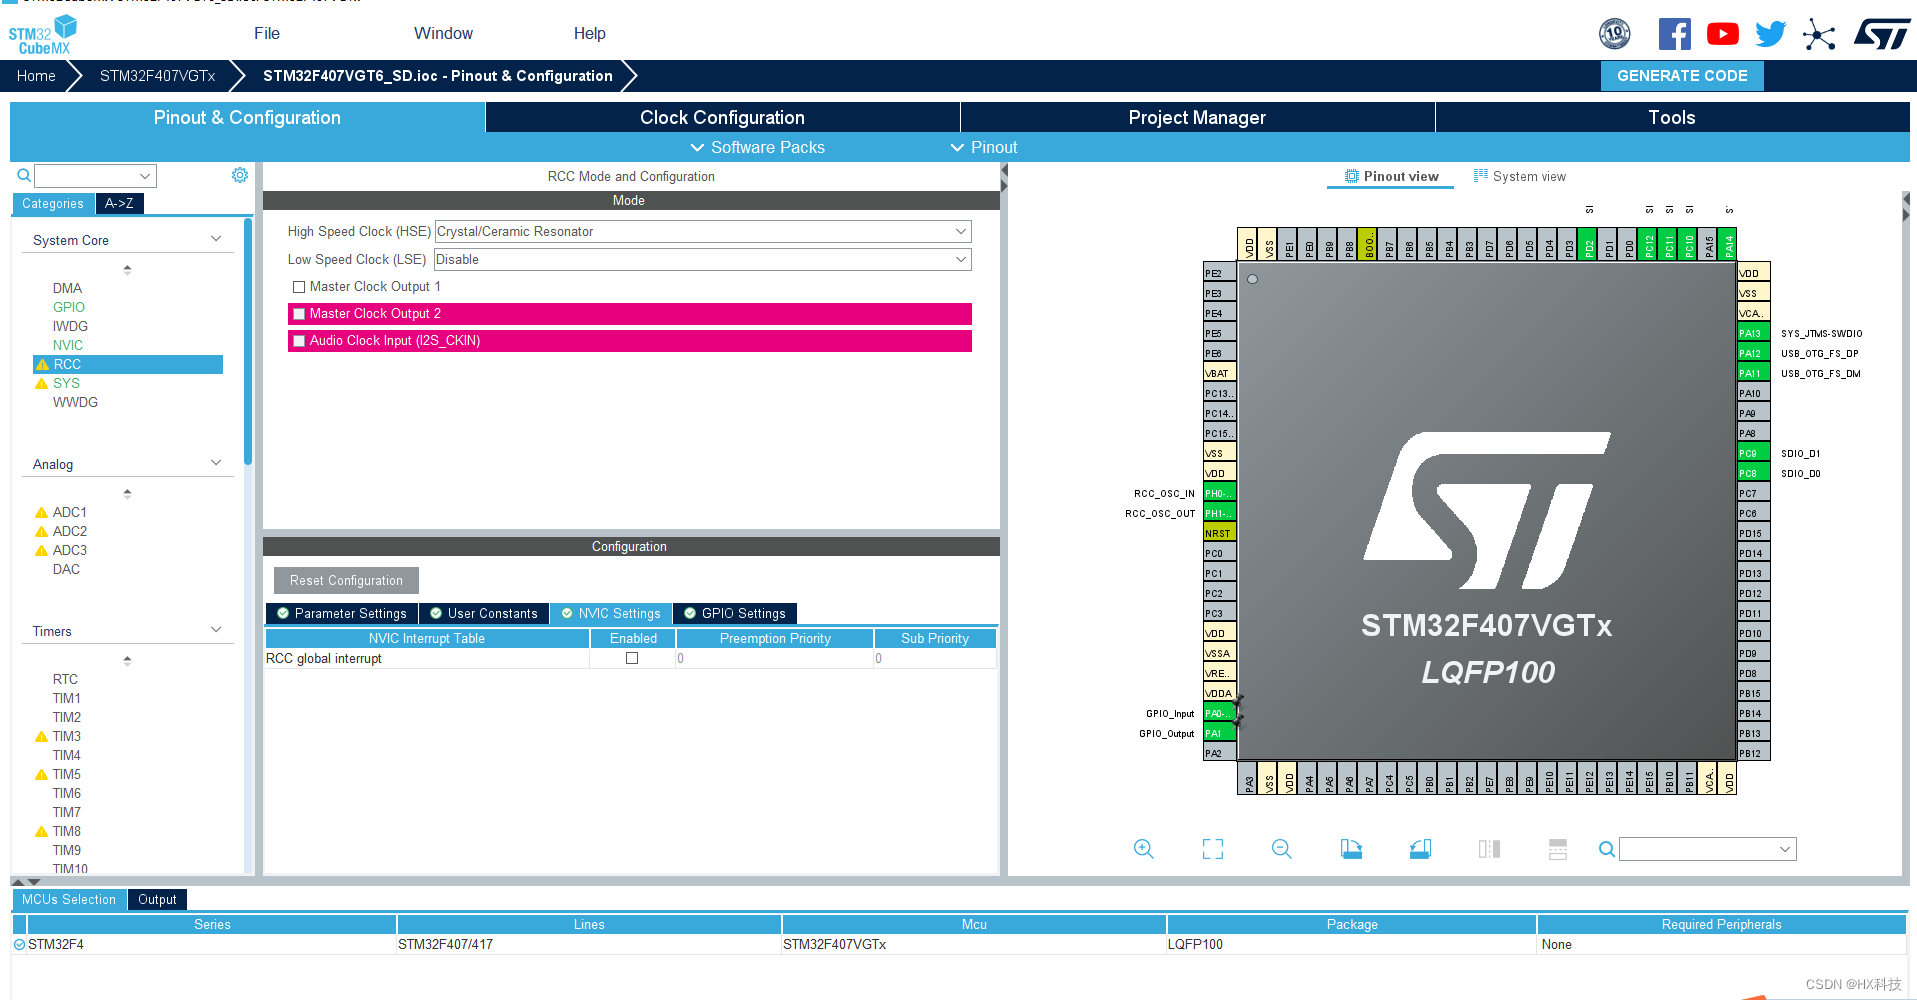Toggle the Audio Clock Input I2S_CKIN checkbox
Image resolution: width=1917 pixels, height=1000 pixels.
(x=299, y=341)
